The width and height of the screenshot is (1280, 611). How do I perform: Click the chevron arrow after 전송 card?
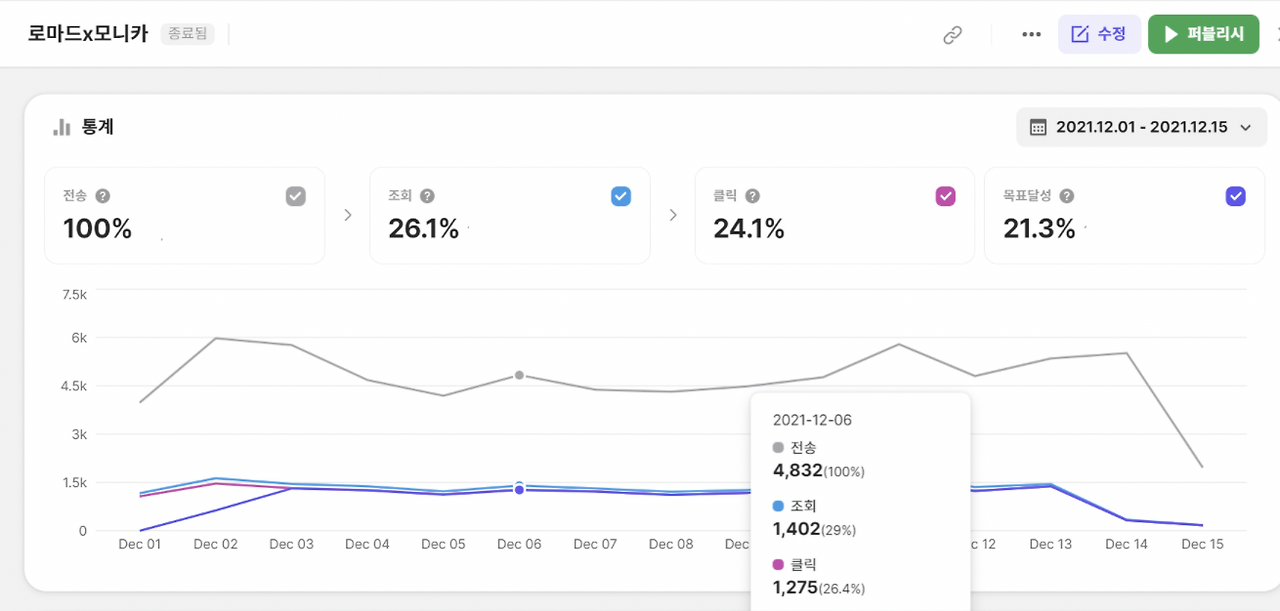click(x=347, y=215)
